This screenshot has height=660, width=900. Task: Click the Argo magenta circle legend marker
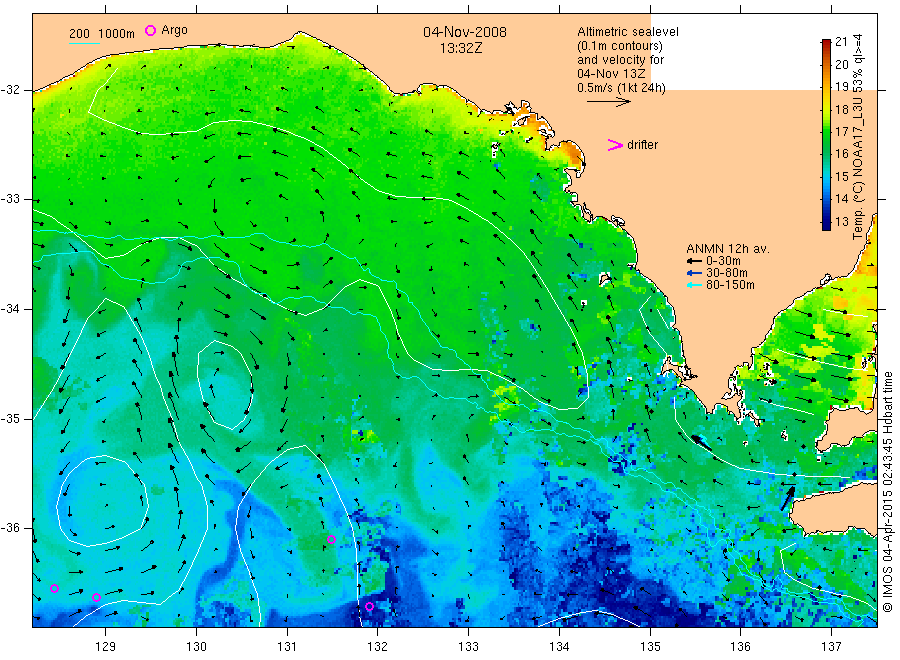pyautogui.click(x=150, y=30)
